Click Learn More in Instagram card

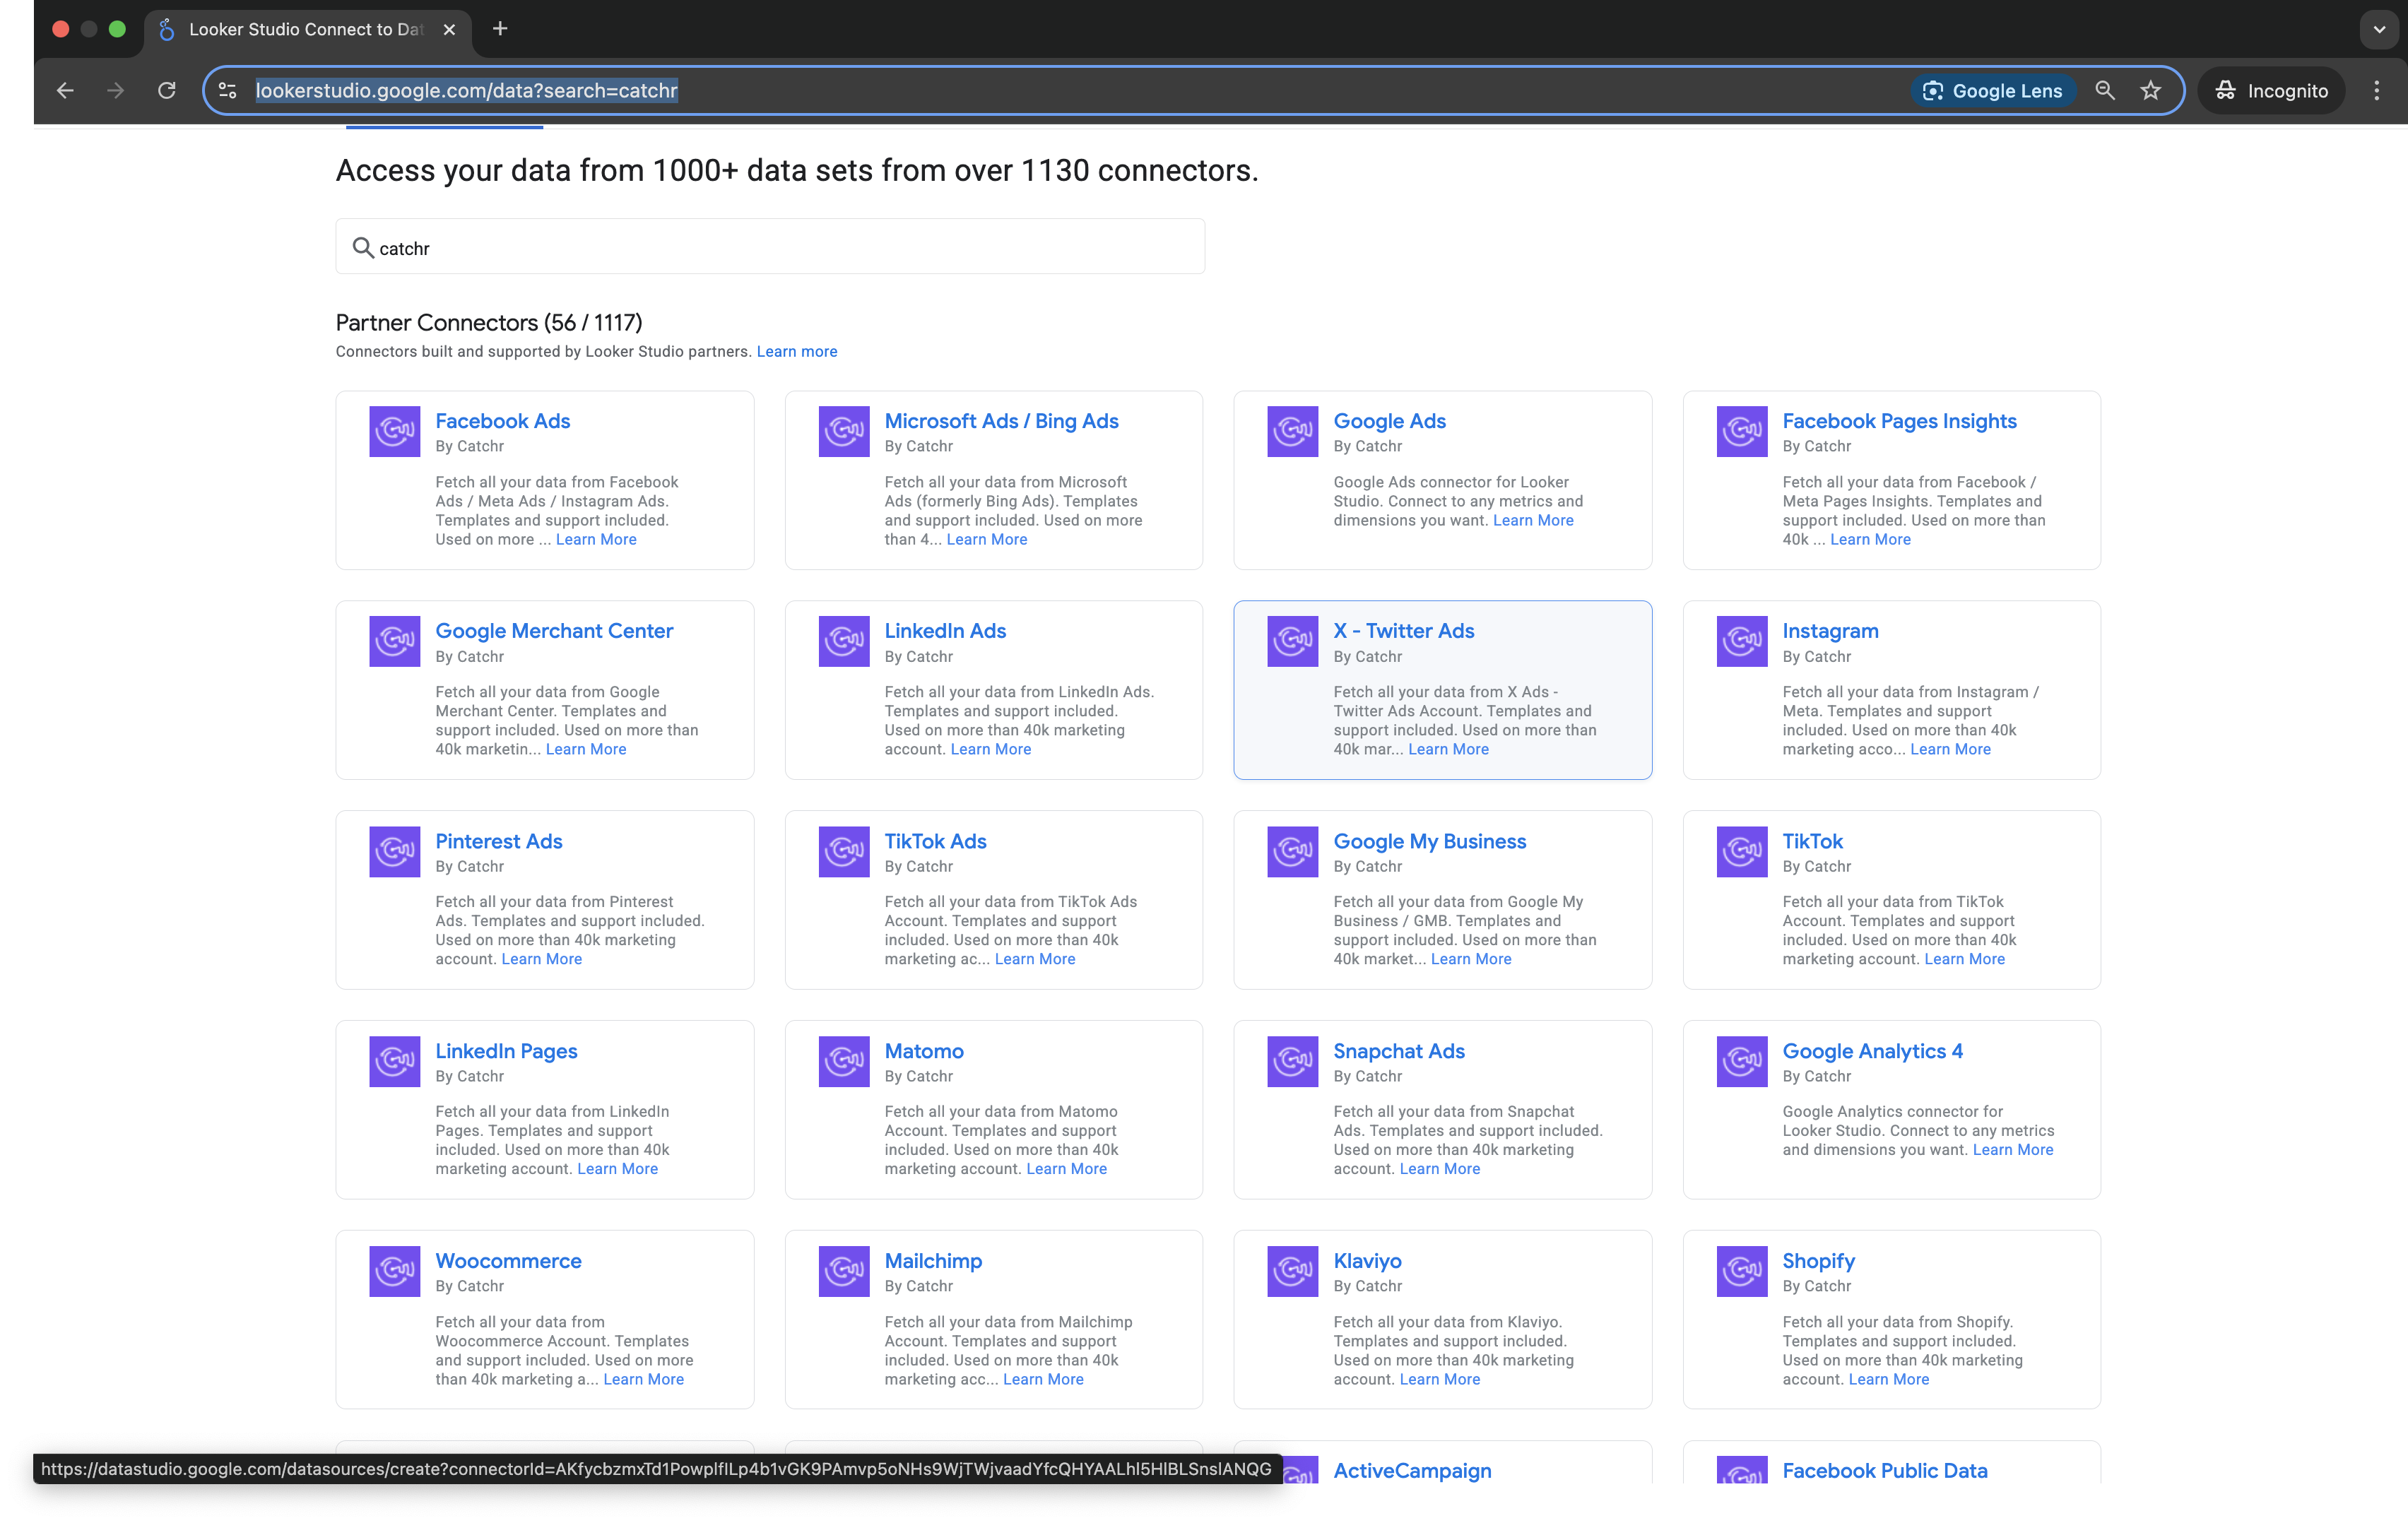[1950, 749]
